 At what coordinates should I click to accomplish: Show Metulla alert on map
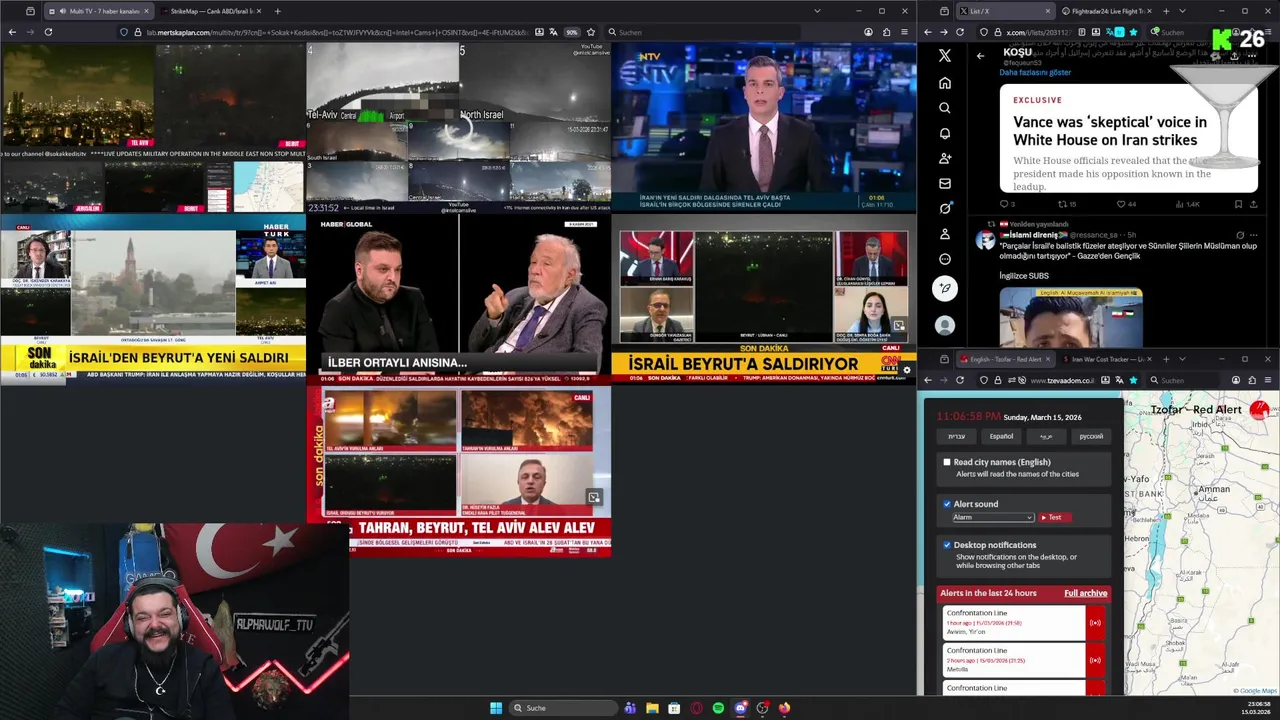tap(1013, 660)
